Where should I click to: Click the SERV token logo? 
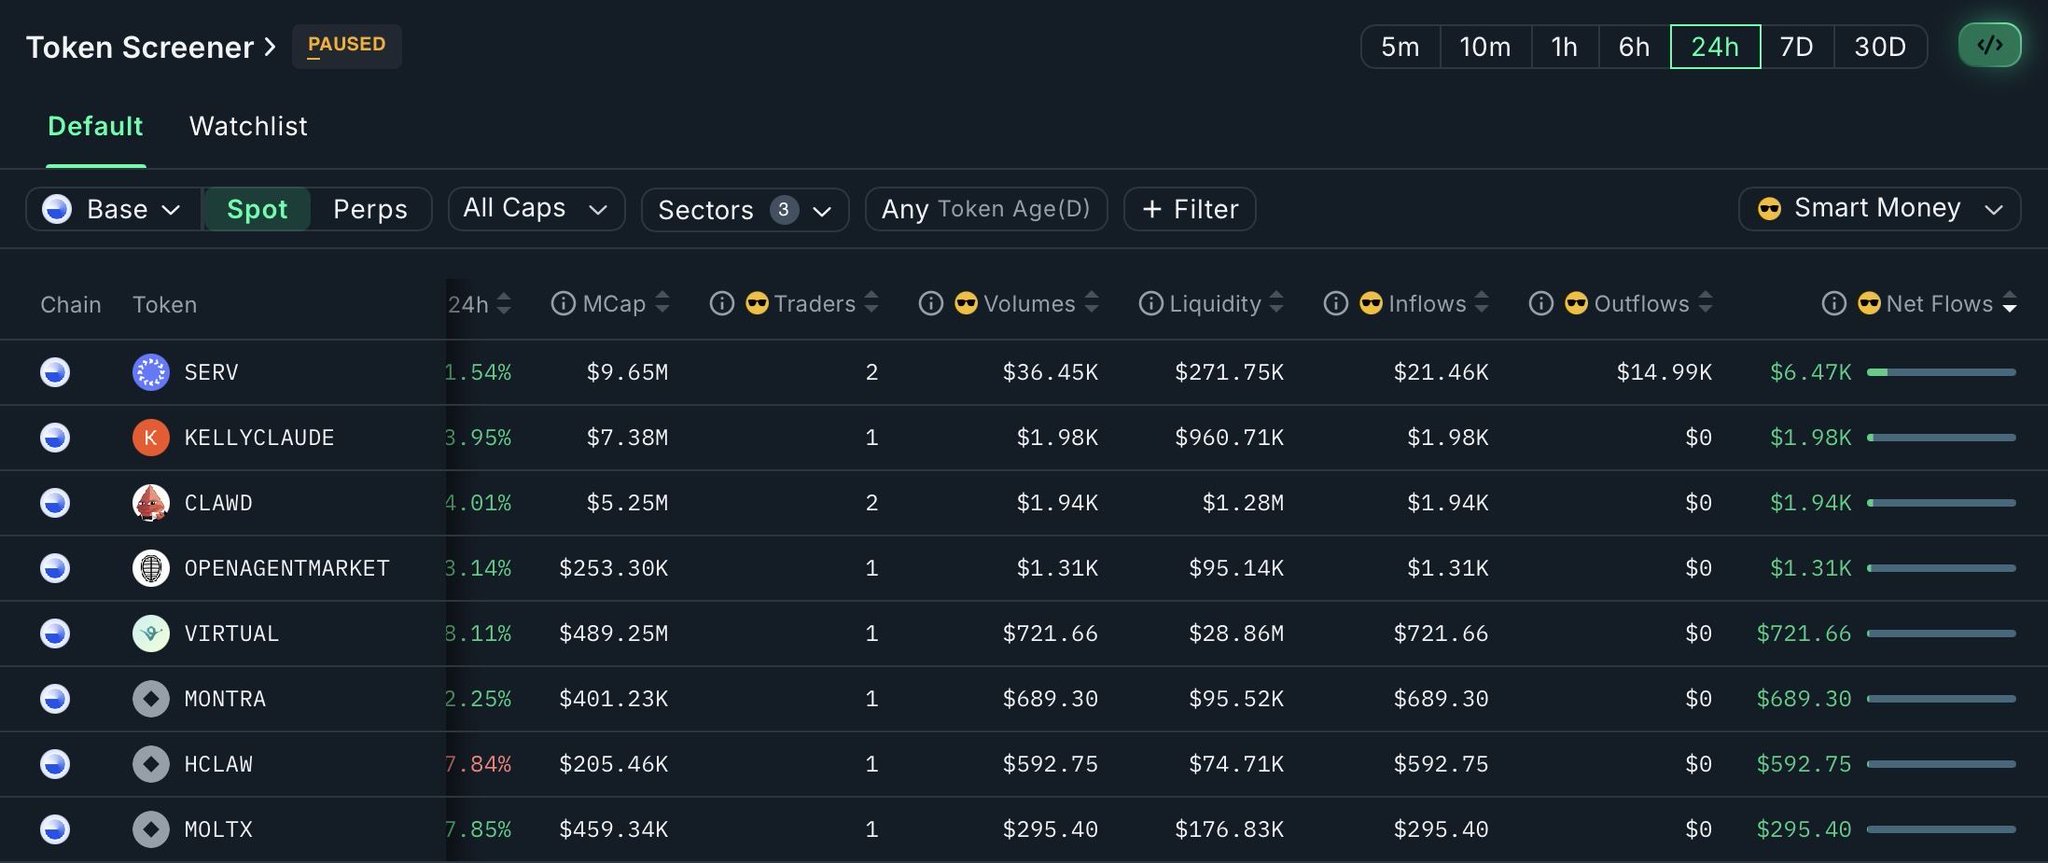click(x=151, y=372)
